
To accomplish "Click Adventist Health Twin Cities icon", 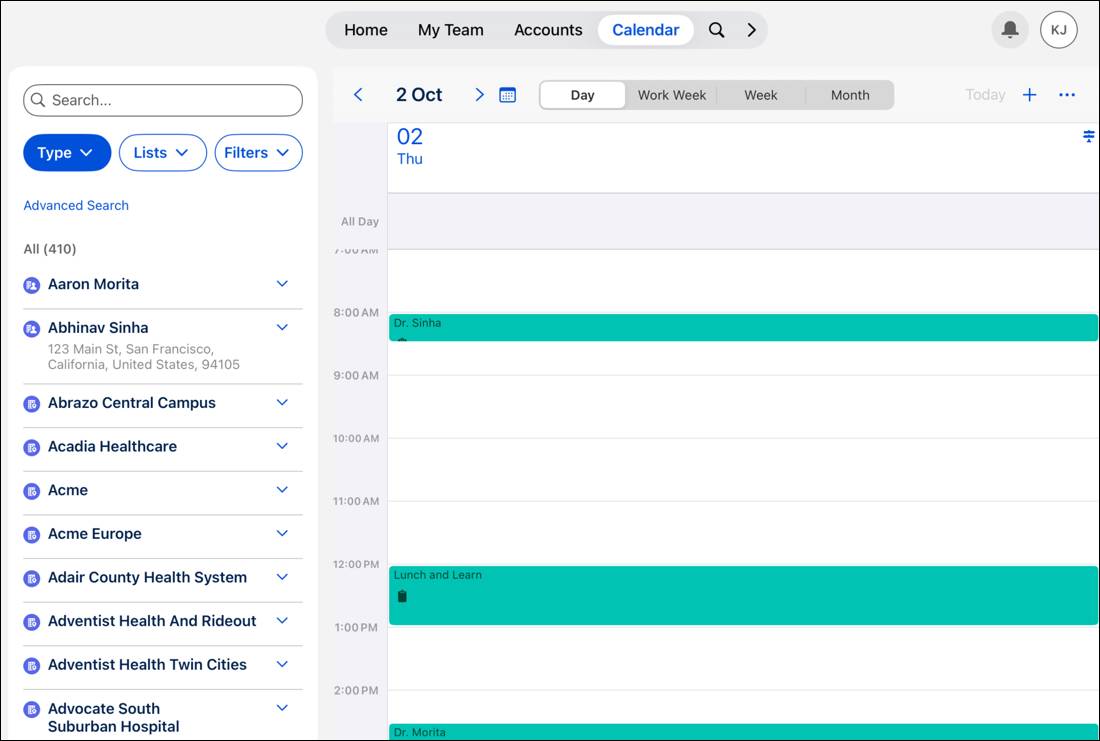I will [32, 665].
